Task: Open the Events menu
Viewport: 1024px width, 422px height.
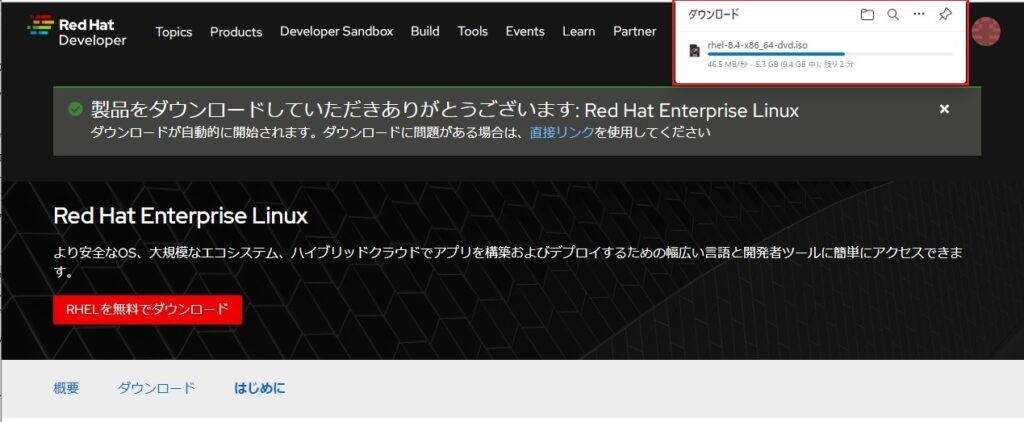Action: click(x=525, y=31)
